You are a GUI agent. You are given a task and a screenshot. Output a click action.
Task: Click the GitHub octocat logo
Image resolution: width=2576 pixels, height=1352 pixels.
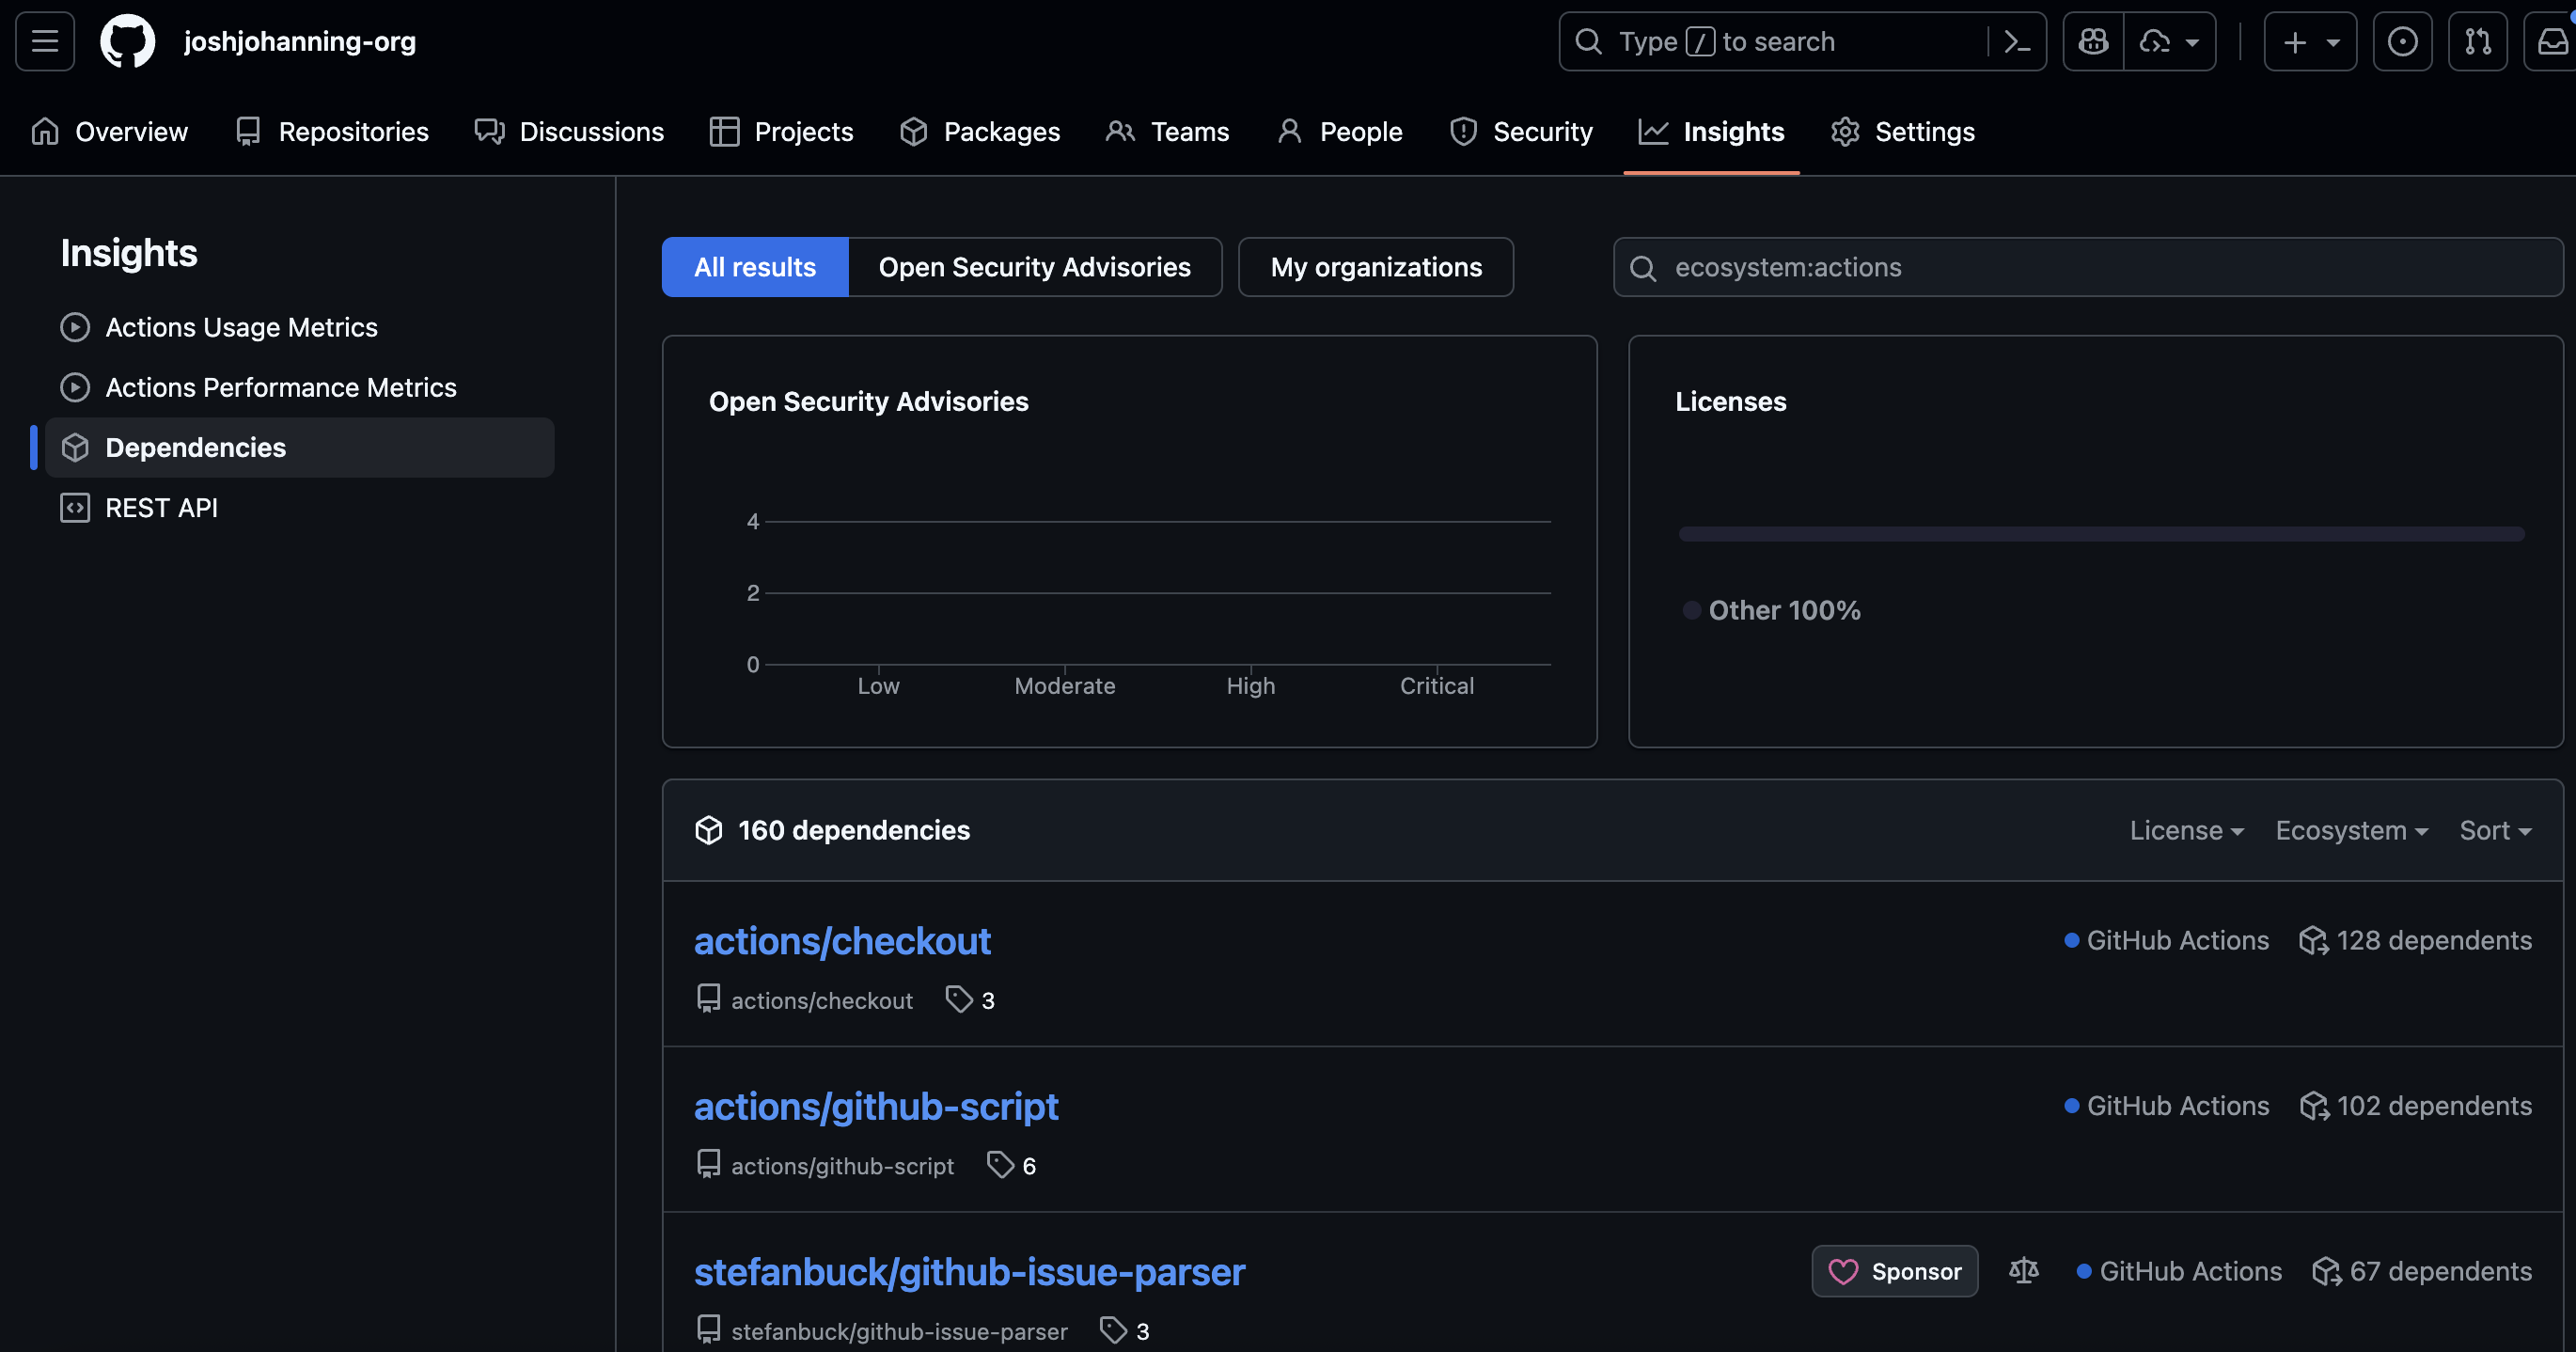[128, 41]
